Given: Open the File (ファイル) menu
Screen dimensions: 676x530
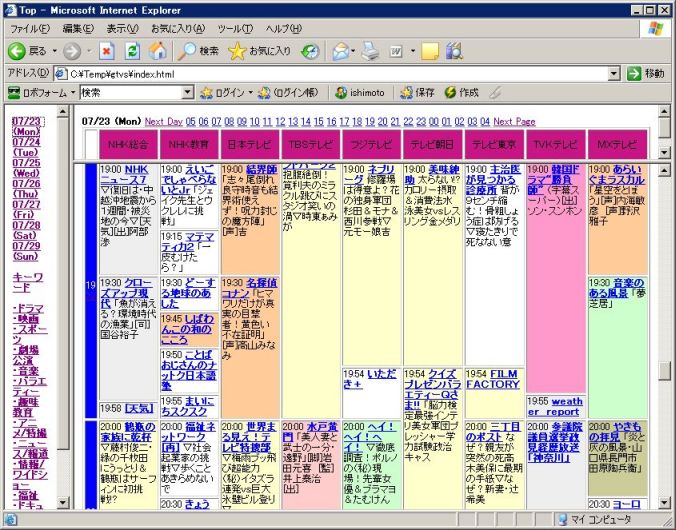Looking at the screenshot, I should pyautogui.click(x=30, y=29).
